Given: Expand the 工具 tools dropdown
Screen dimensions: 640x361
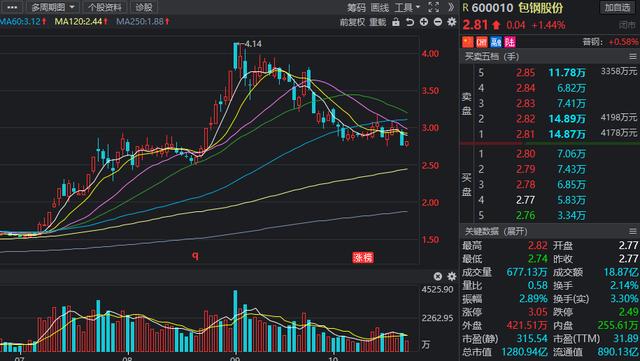Looking at the screenshot, I should click(407, 7).
